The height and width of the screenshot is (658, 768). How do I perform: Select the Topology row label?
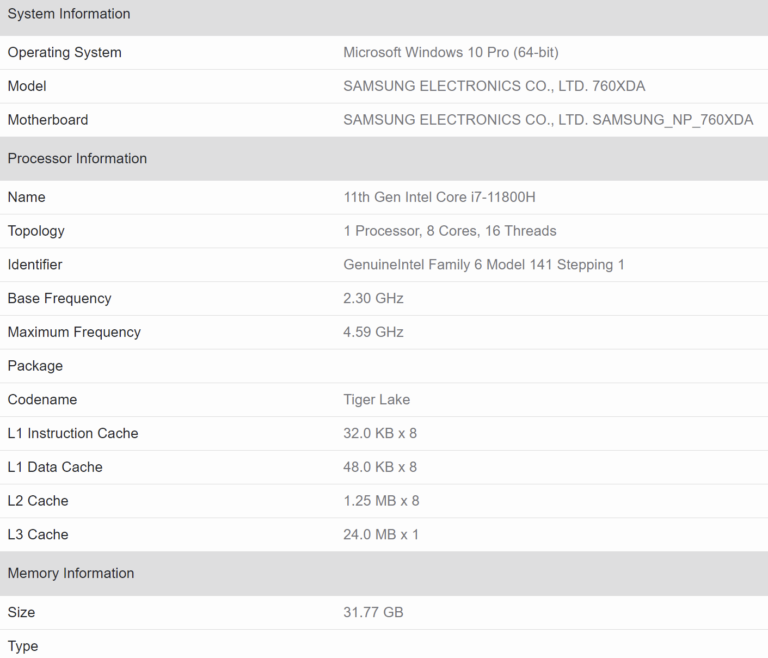pos(36,231)
